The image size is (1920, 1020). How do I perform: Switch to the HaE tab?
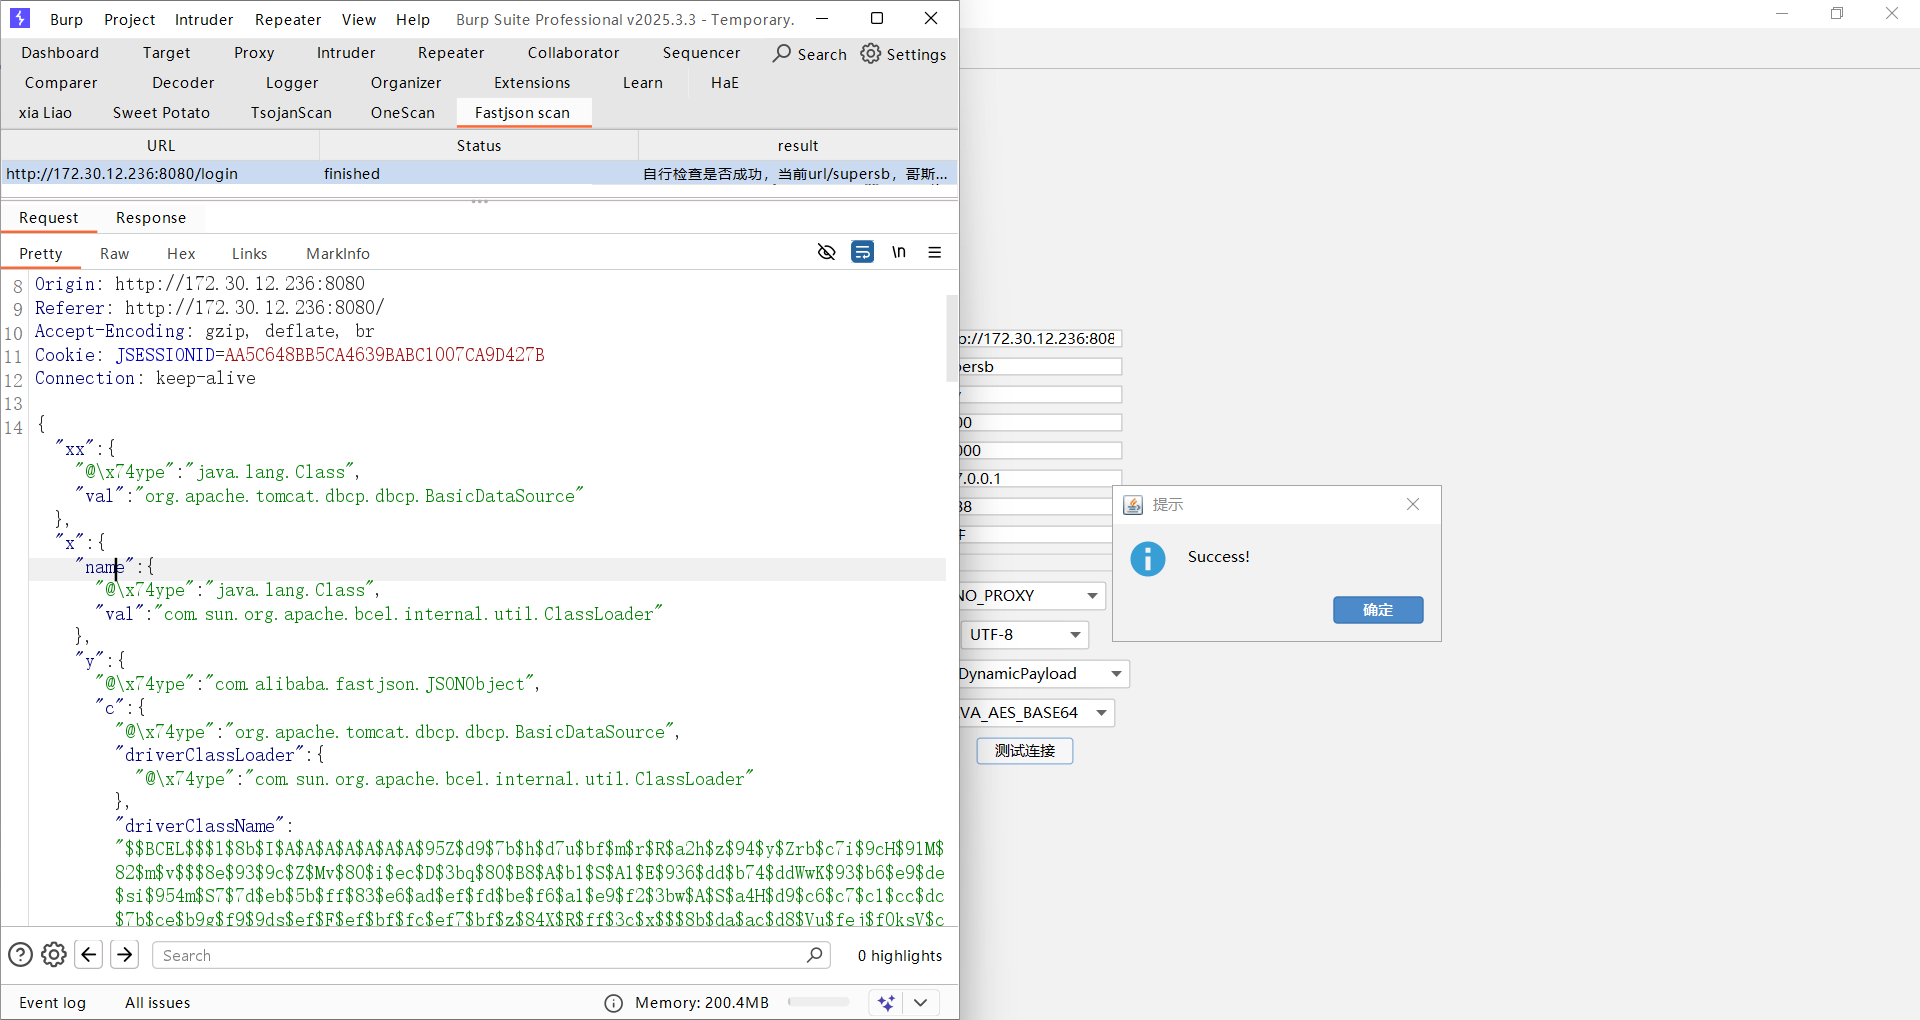pos(725,83)
